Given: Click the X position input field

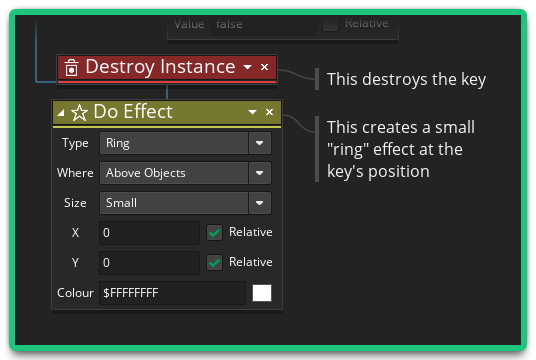Looking at the screenshot, I should (x=149, y=233).
